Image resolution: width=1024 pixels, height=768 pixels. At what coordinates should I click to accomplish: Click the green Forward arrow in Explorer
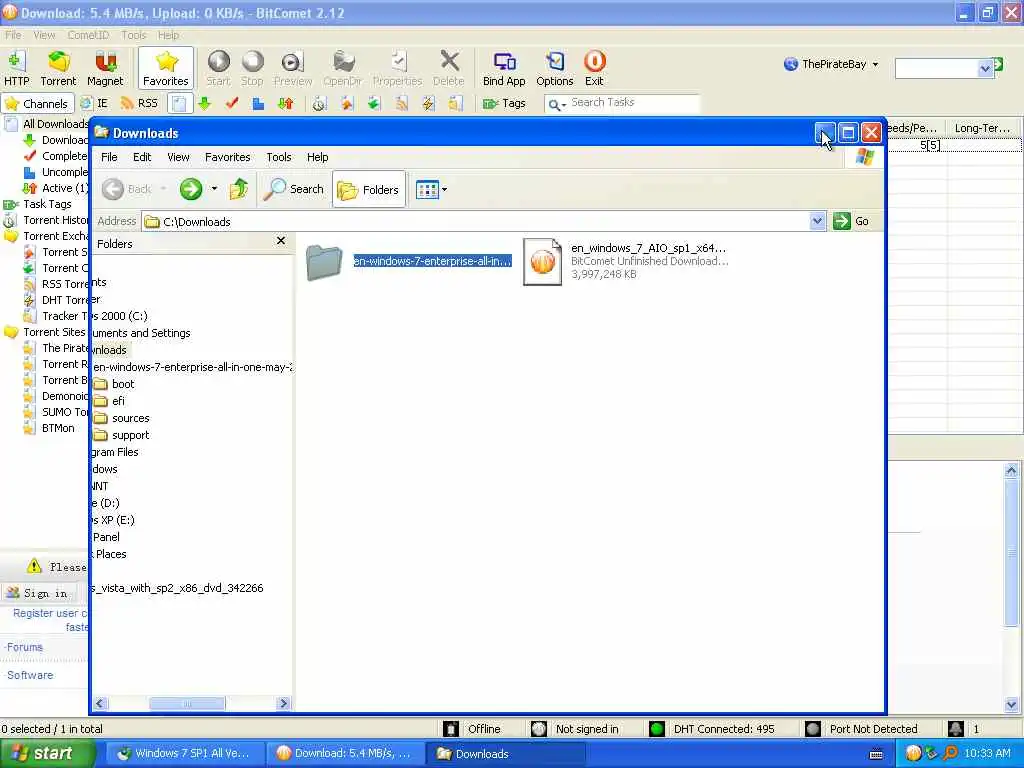coord(191,189)
